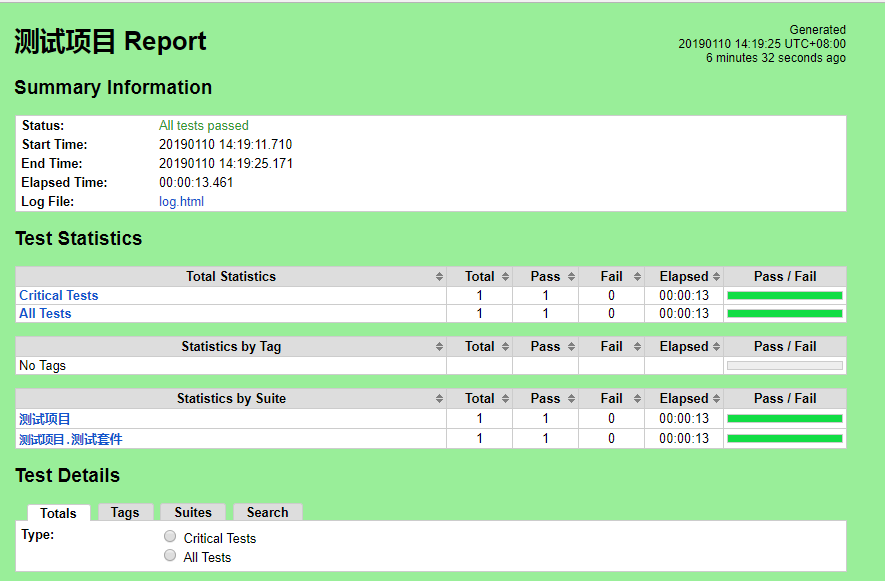Click the 测试项目.测试套件 pass/fail bar
885x581 pixels.
coord(785,438)
